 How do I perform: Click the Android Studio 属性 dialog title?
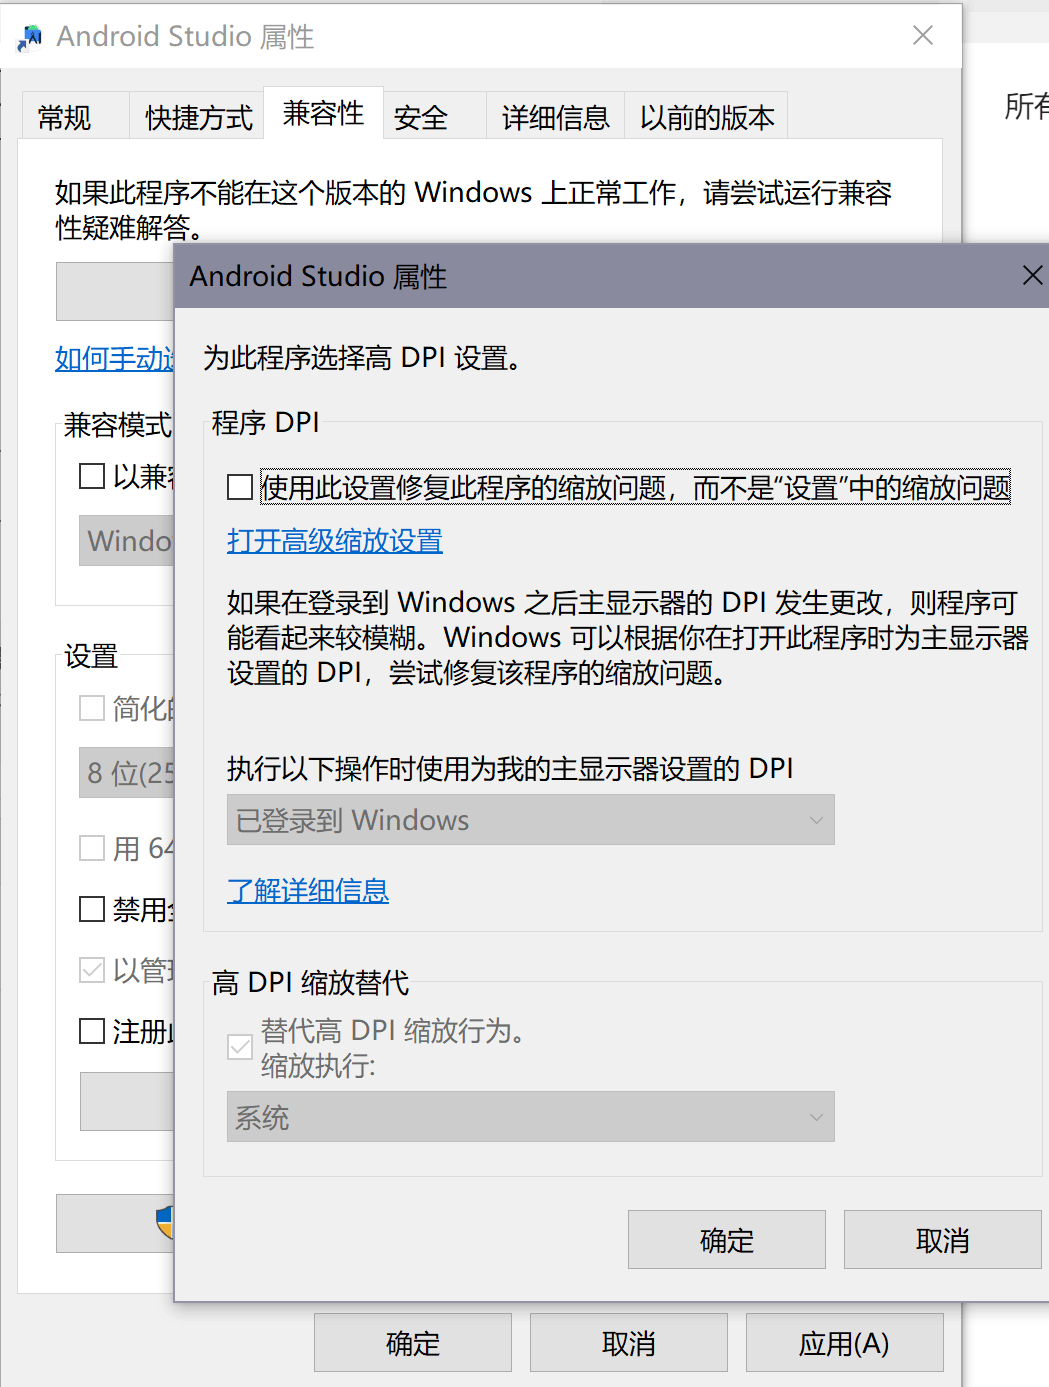coord(318,276)
